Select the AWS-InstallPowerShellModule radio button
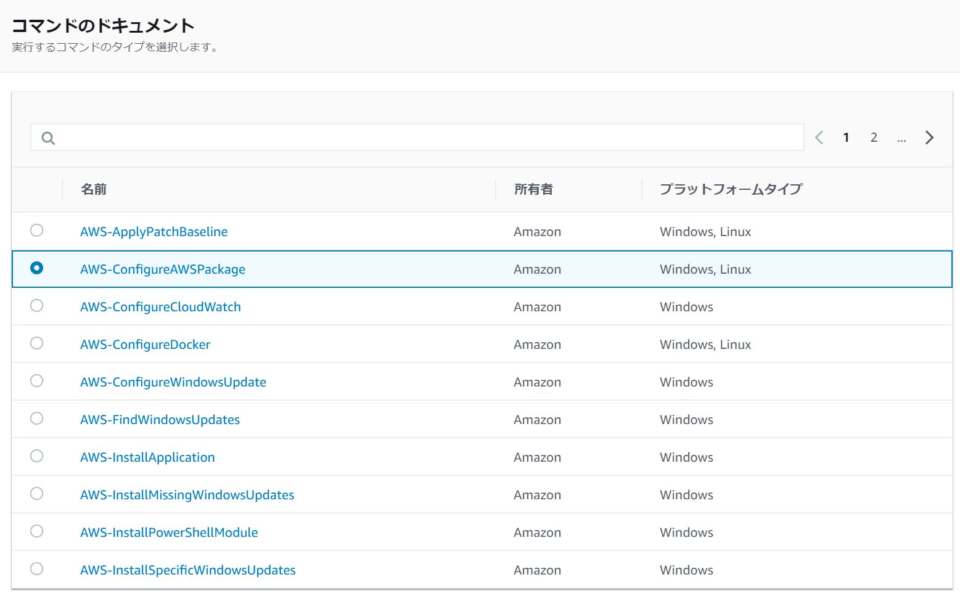Screen dimensions: 960x601 [x=37, y=532]
